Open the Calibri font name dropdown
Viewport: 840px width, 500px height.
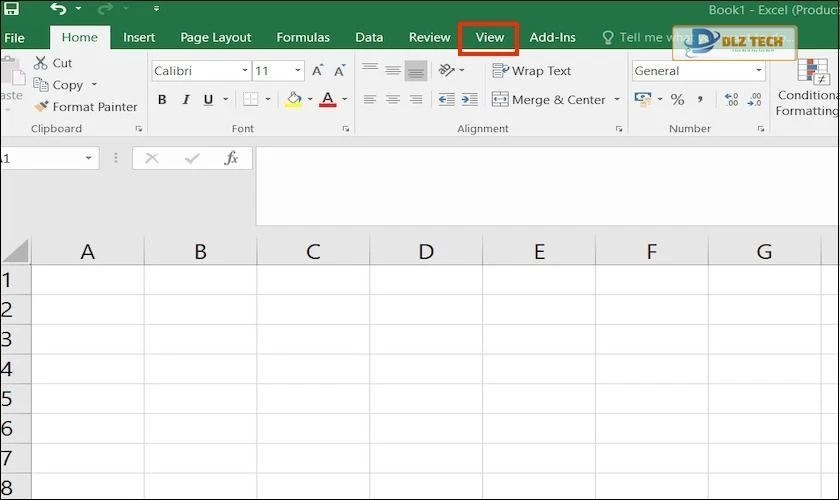click(x=245, y=71)
